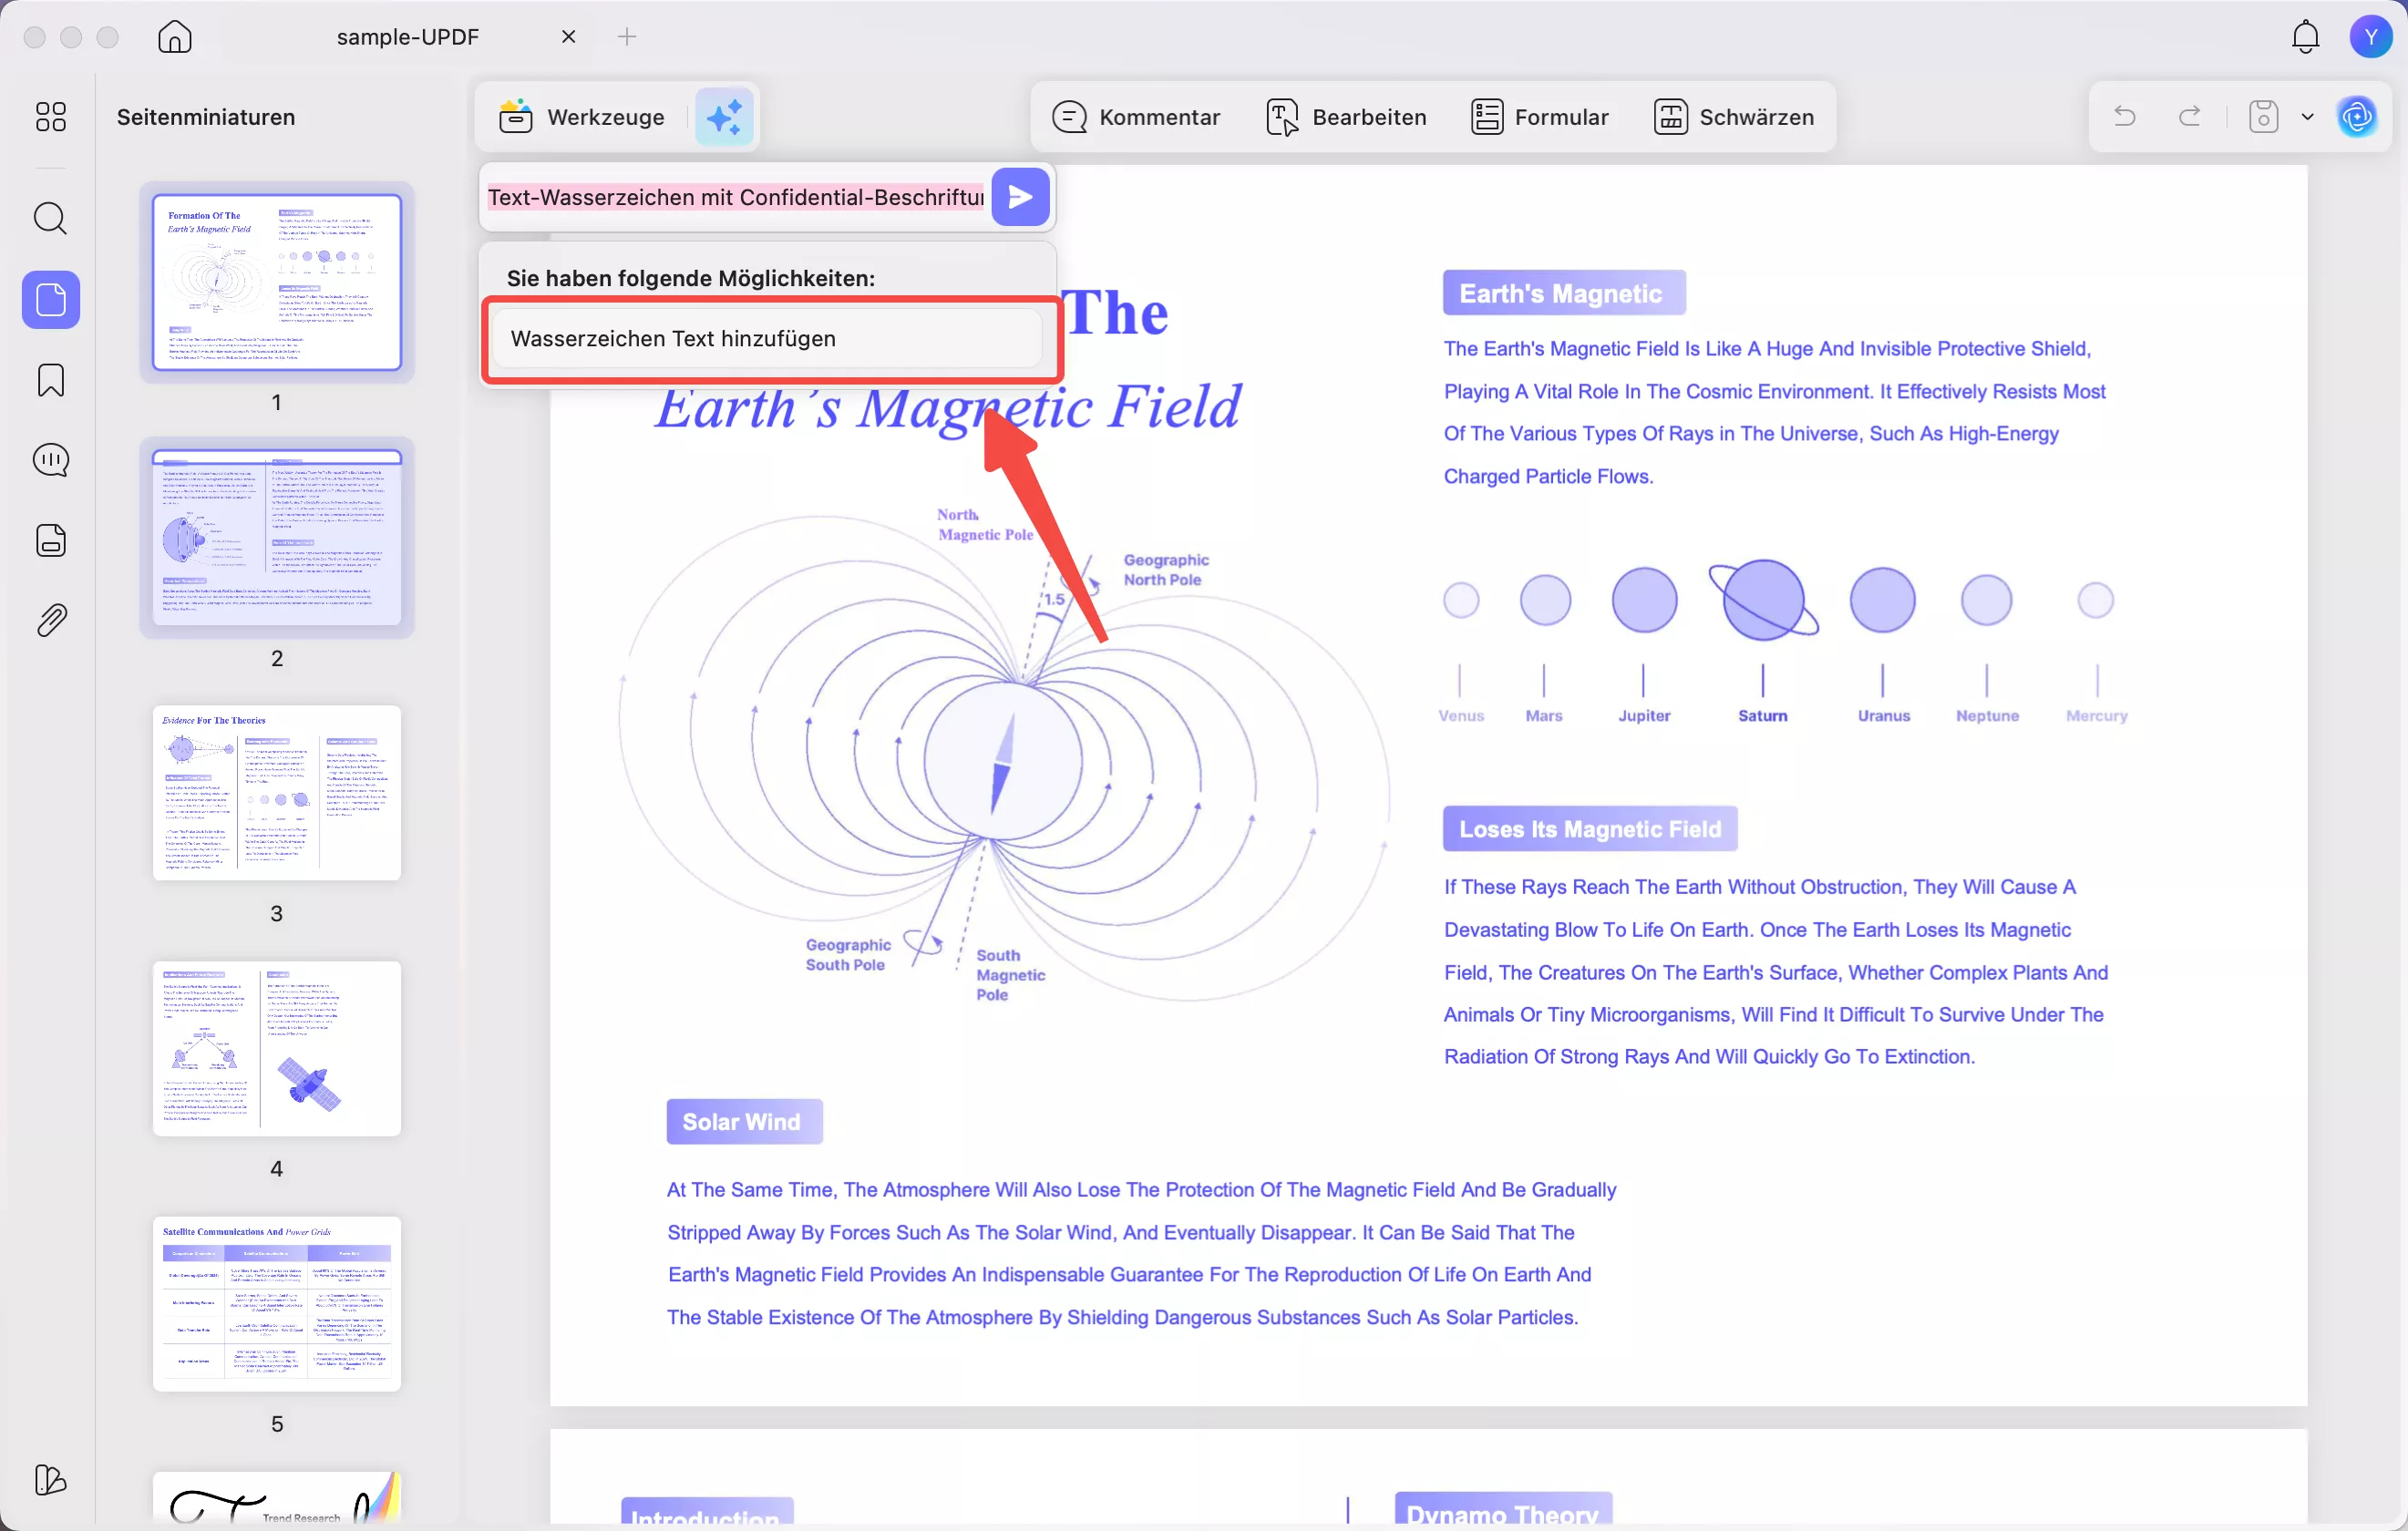This screenshot has height=1531, width=2408.
Task: Open the Werkzeuge tools menu
Action: 582,117
